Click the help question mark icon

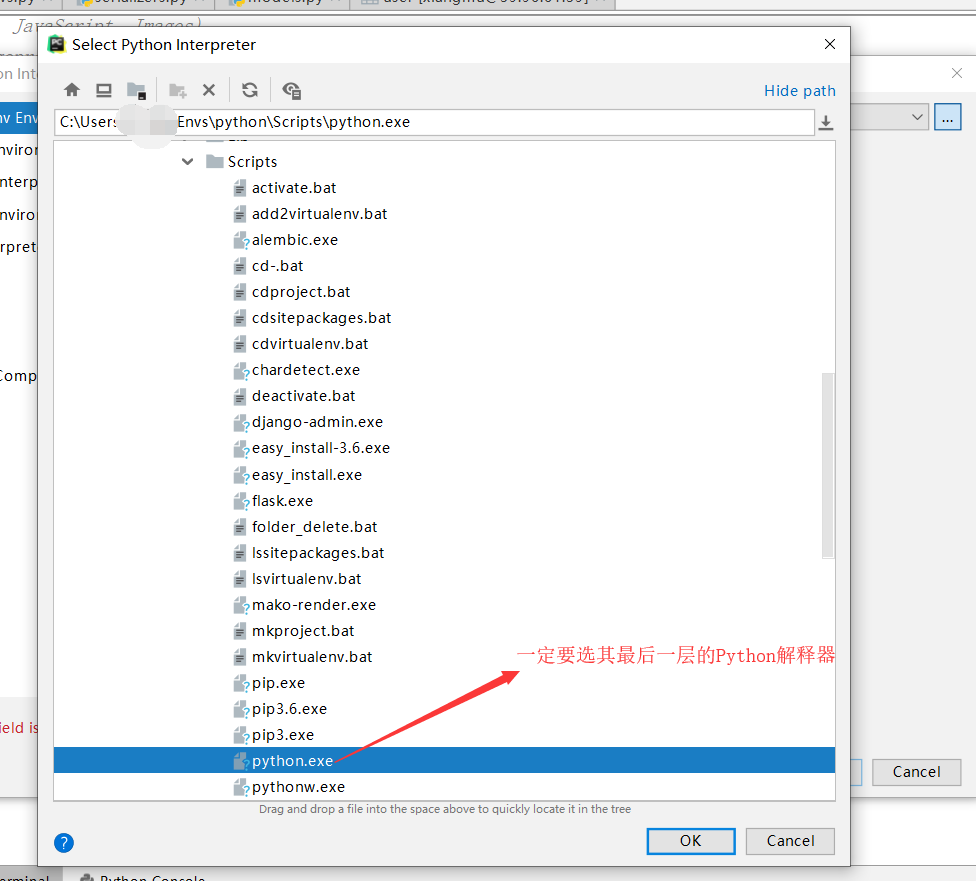(63, 843)
